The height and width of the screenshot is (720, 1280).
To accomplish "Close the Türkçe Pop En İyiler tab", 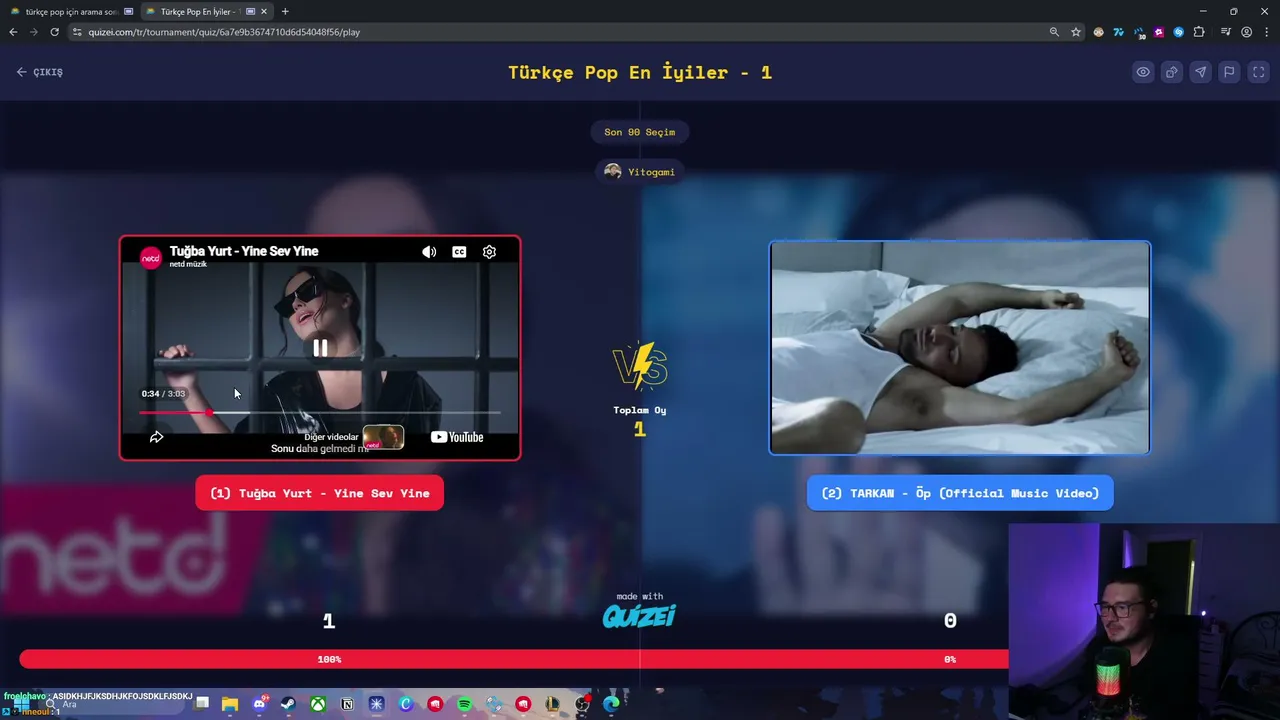I will [264, 12].
